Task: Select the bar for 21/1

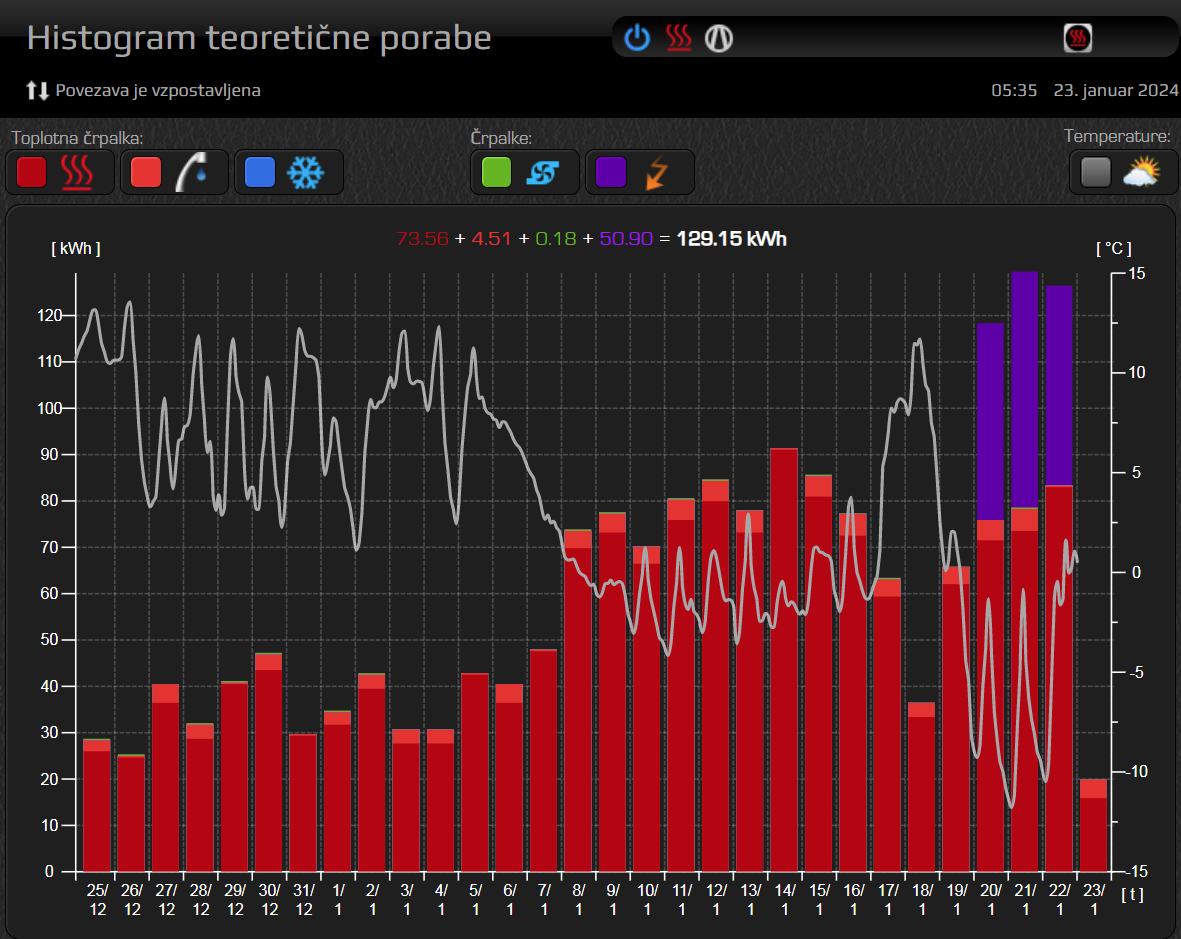Action: pos(1024,572)
